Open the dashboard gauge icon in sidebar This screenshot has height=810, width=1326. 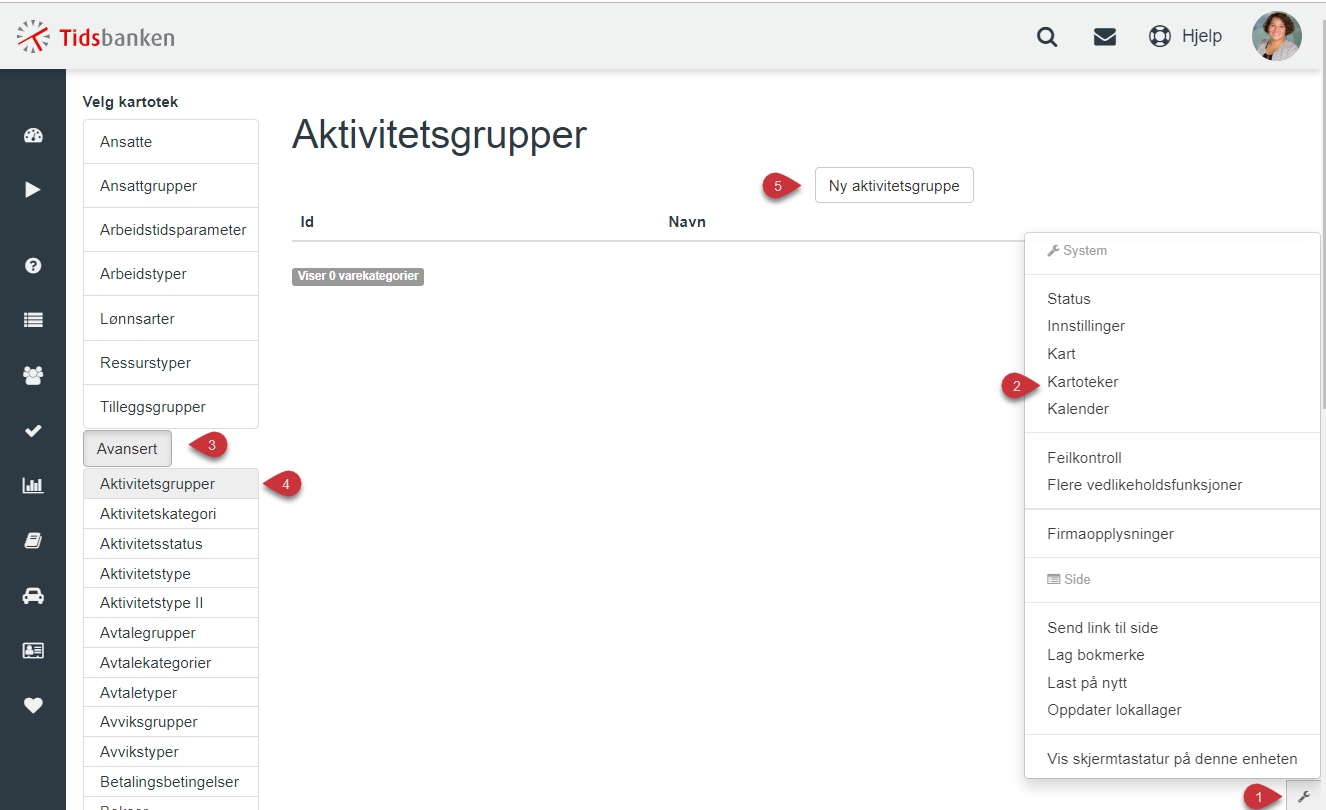coord(33,136)
